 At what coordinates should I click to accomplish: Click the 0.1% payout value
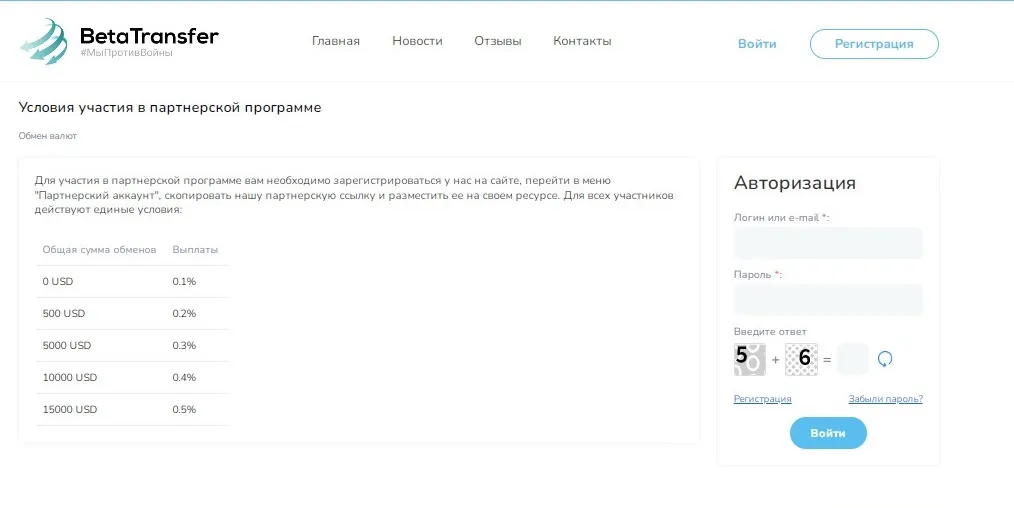coord(184,281)
